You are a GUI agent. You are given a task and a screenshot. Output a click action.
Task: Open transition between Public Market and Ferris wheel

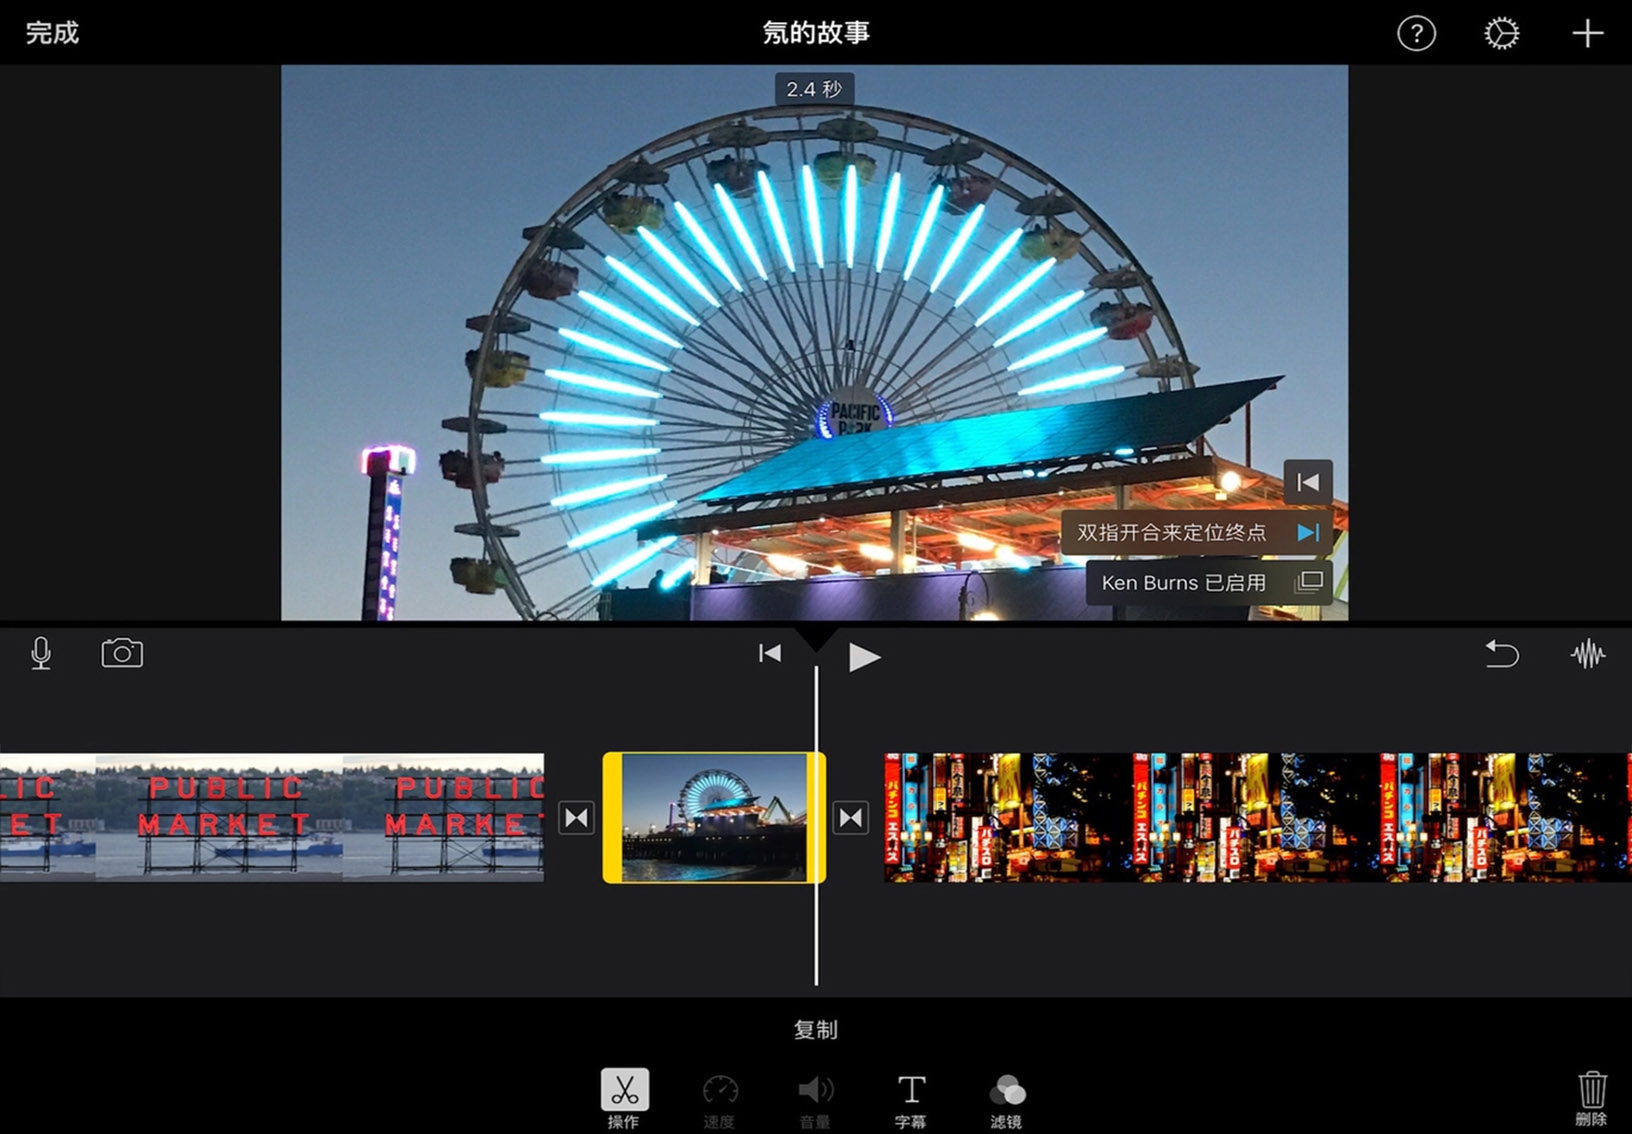coord(577,818)
